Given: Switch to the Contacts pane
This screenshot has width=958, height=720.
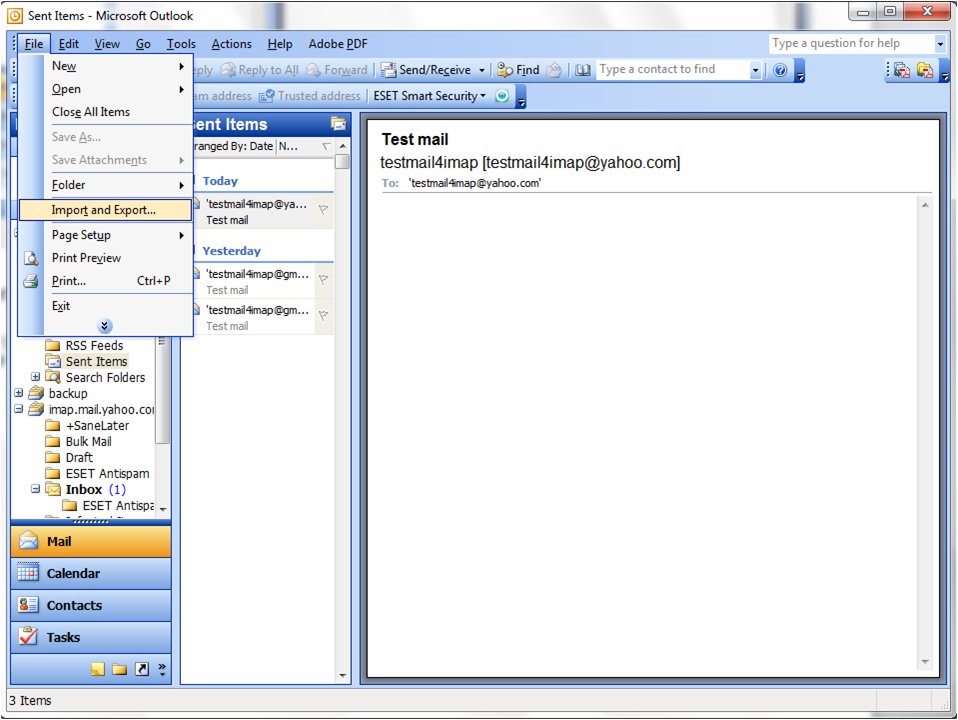Looking at the screenshot, I should [91, 606].
